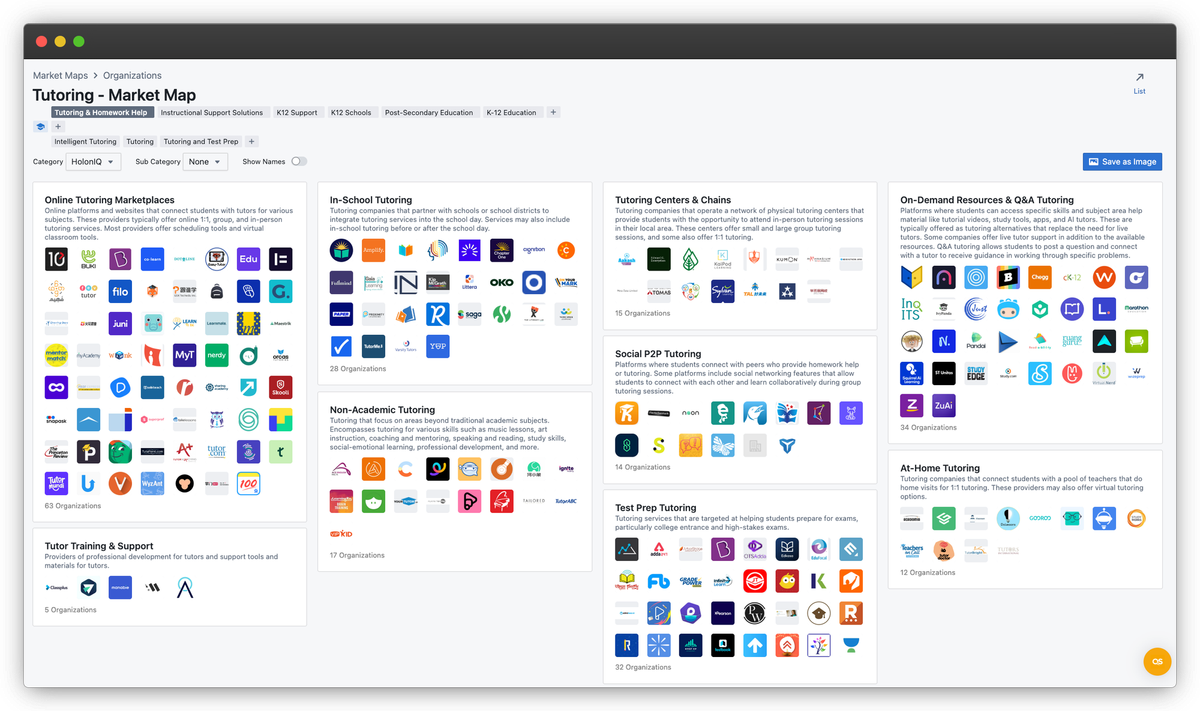
Task: Switch to the Tutoring and Test Prep tag
Action: [201, 142]
